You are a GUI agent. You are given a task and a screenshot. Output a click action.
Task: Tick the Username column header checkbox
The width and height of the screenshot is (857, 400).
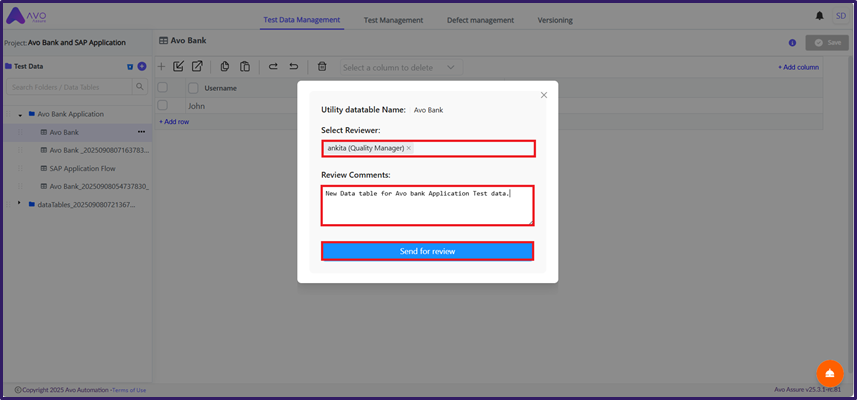pos(193,88)
